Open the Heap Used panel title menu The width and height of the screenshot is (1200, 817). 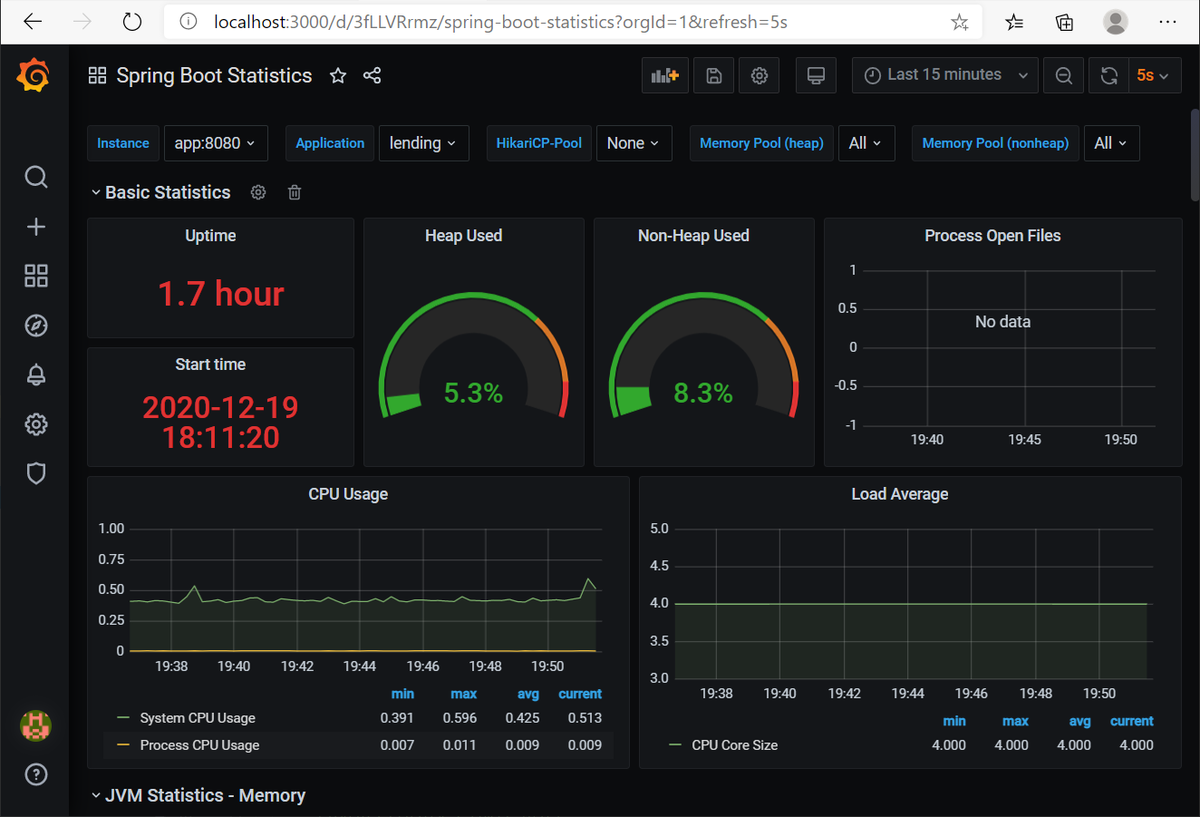463,236
